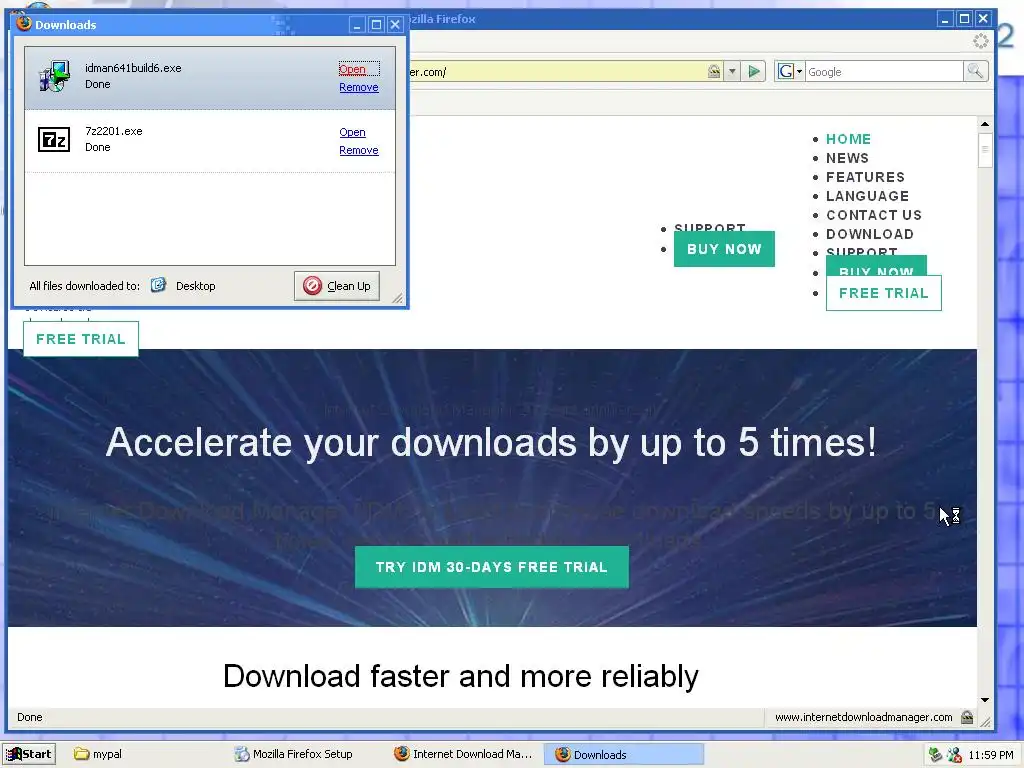1024x768 pixels.
Task: Open NEWS in the site navigation
Action: click(x=847, y=158)
